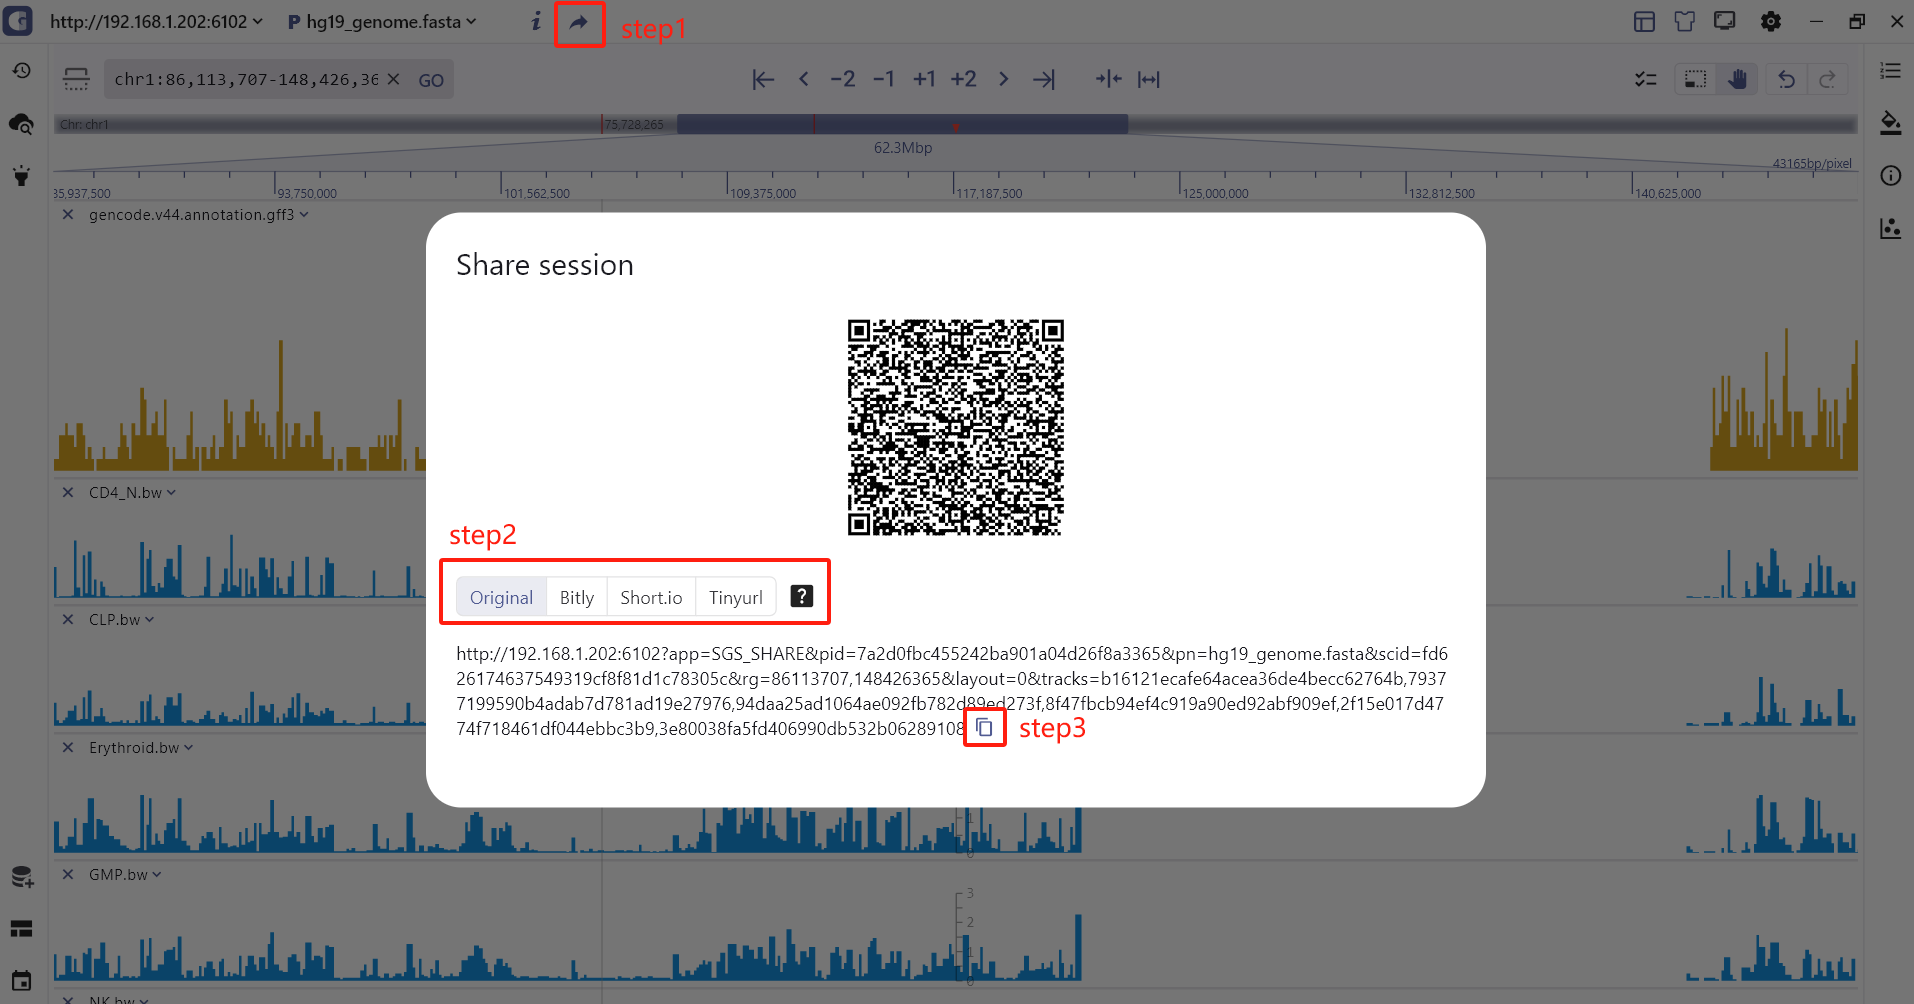Jump to chromosome end
Image resolution: width=1914 pixels, height=1004 pixels.
point(1044,79)
